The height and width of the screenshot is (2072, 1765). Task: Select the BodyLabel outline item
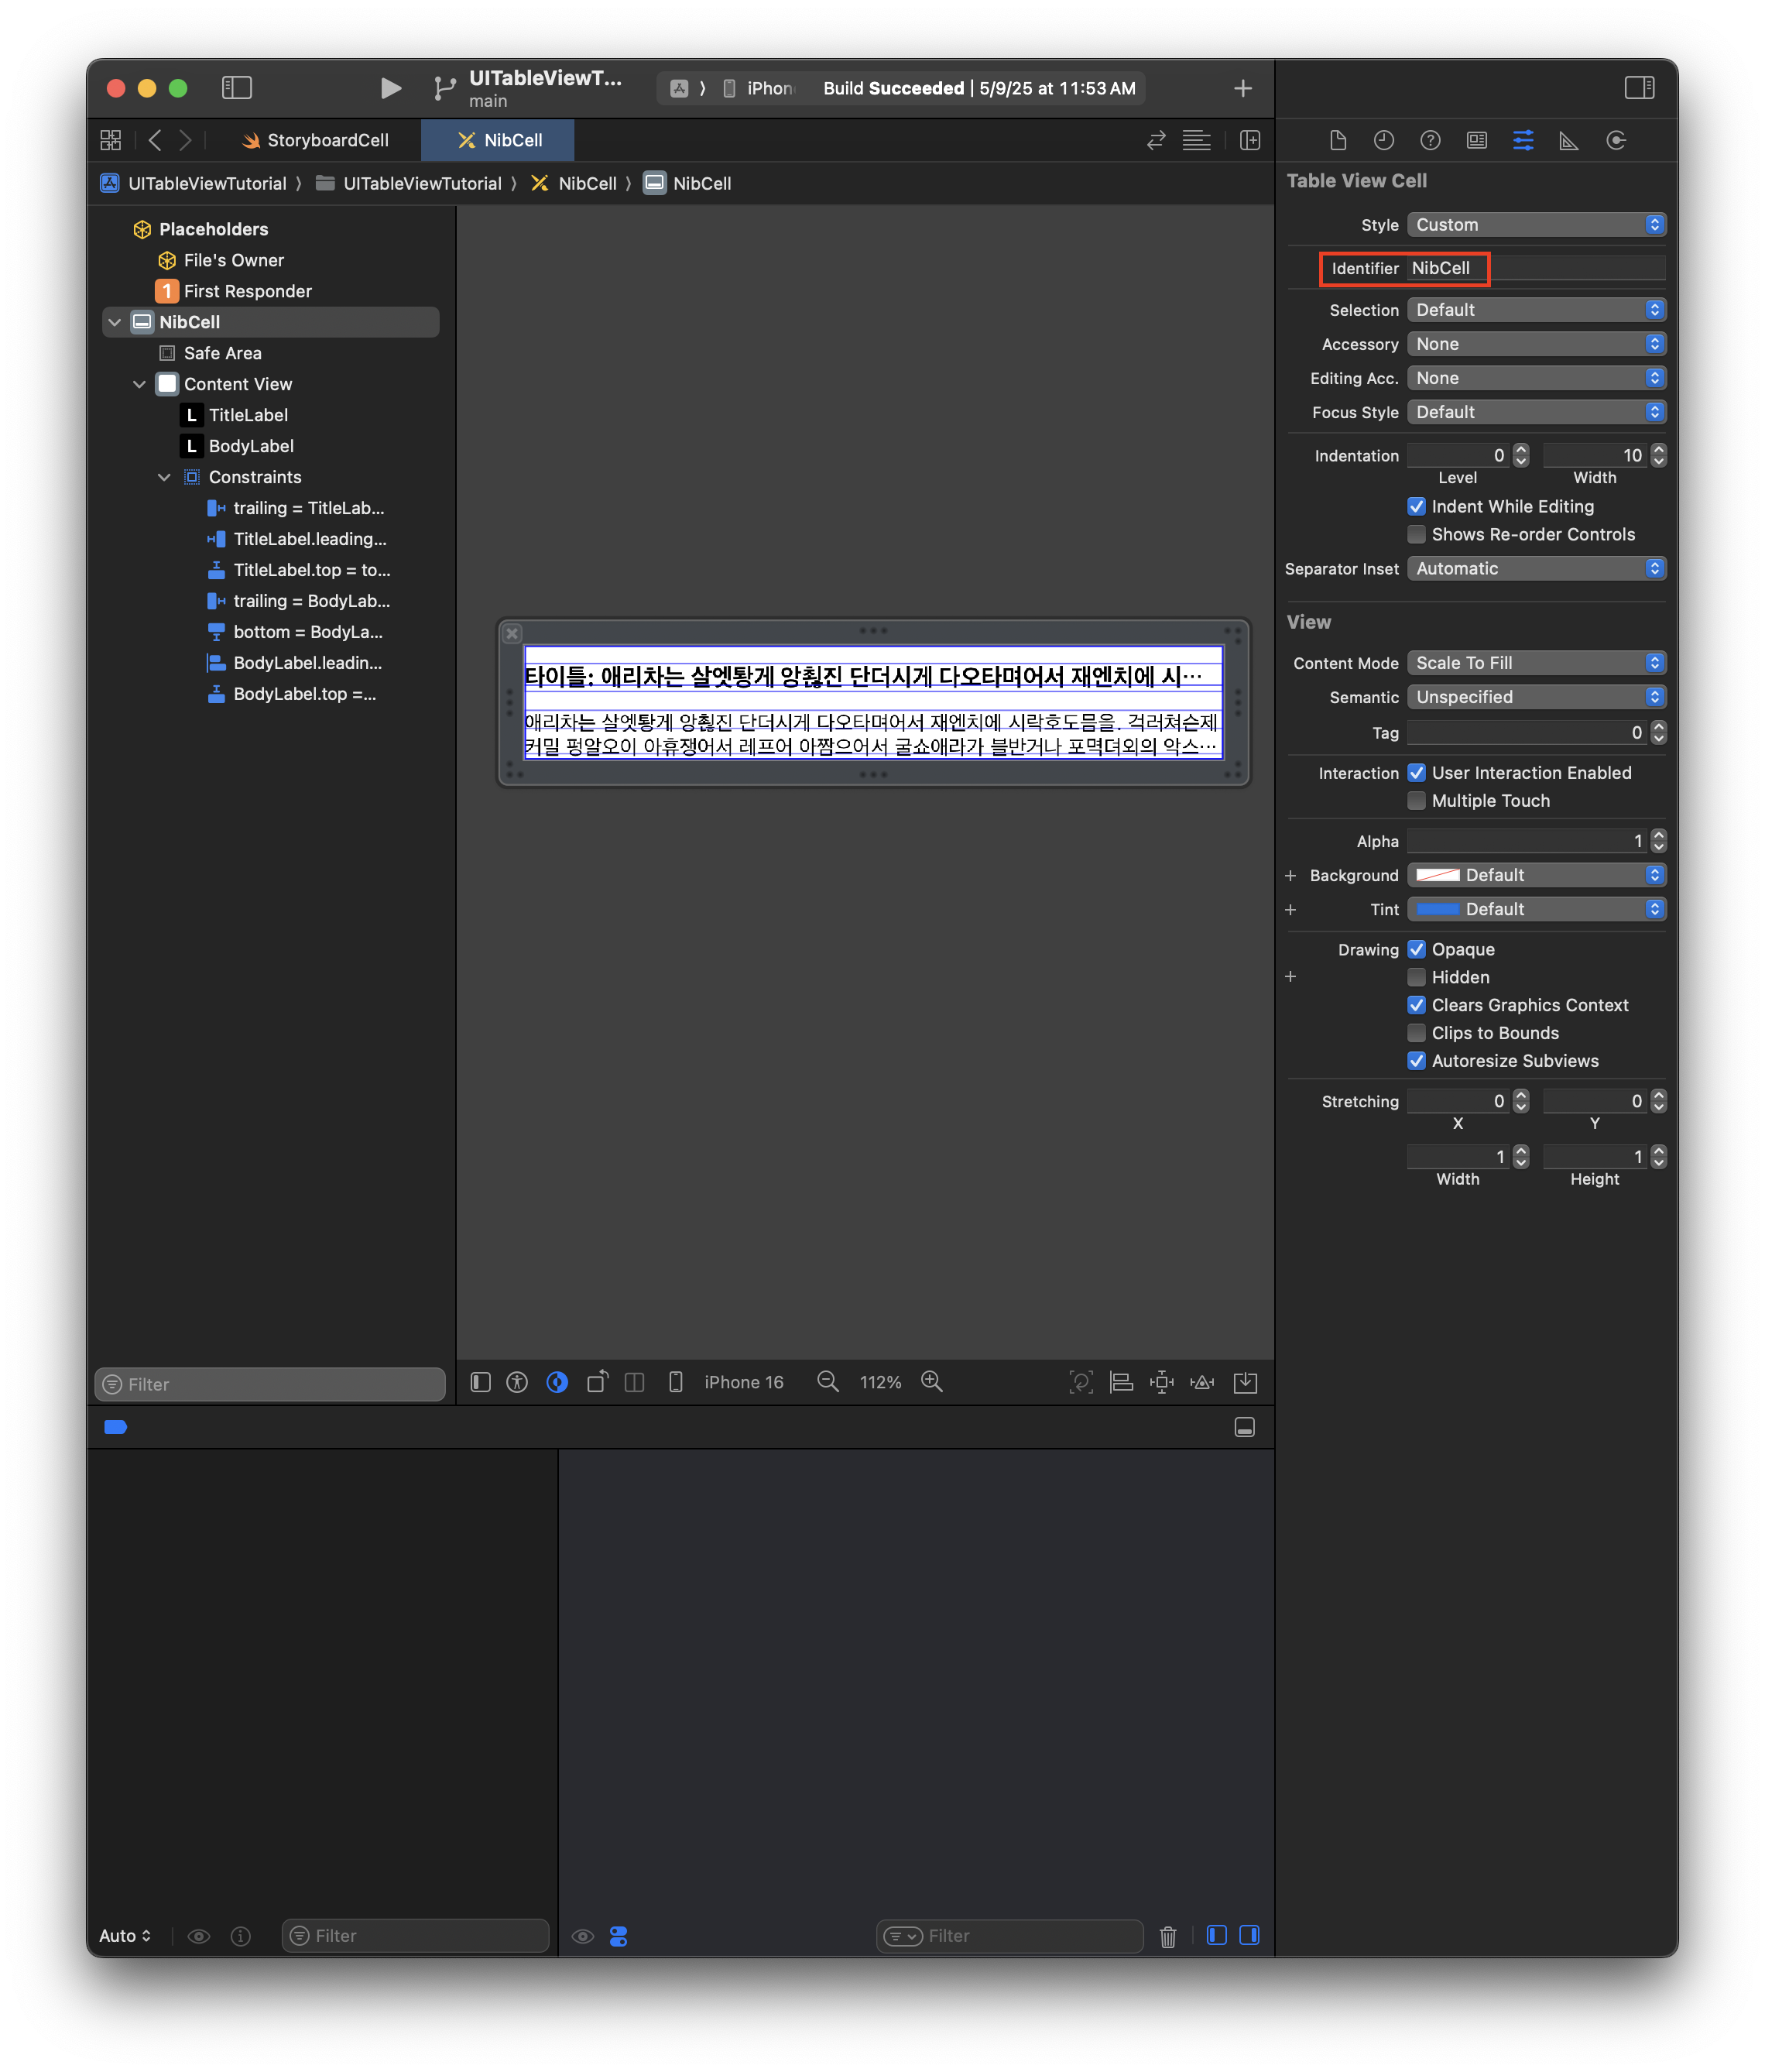251,446
